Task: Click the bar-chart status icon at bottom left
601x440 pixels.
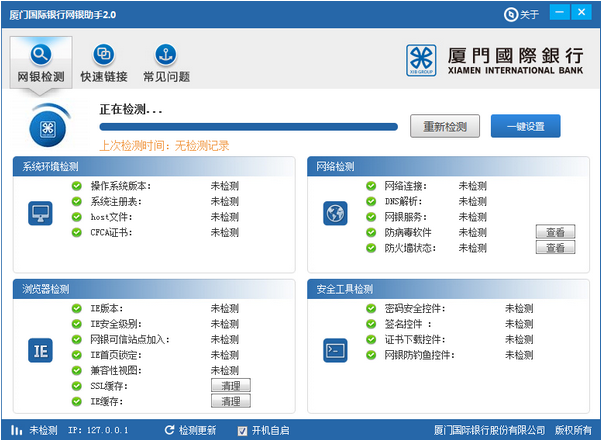Action: coord(16,430)
